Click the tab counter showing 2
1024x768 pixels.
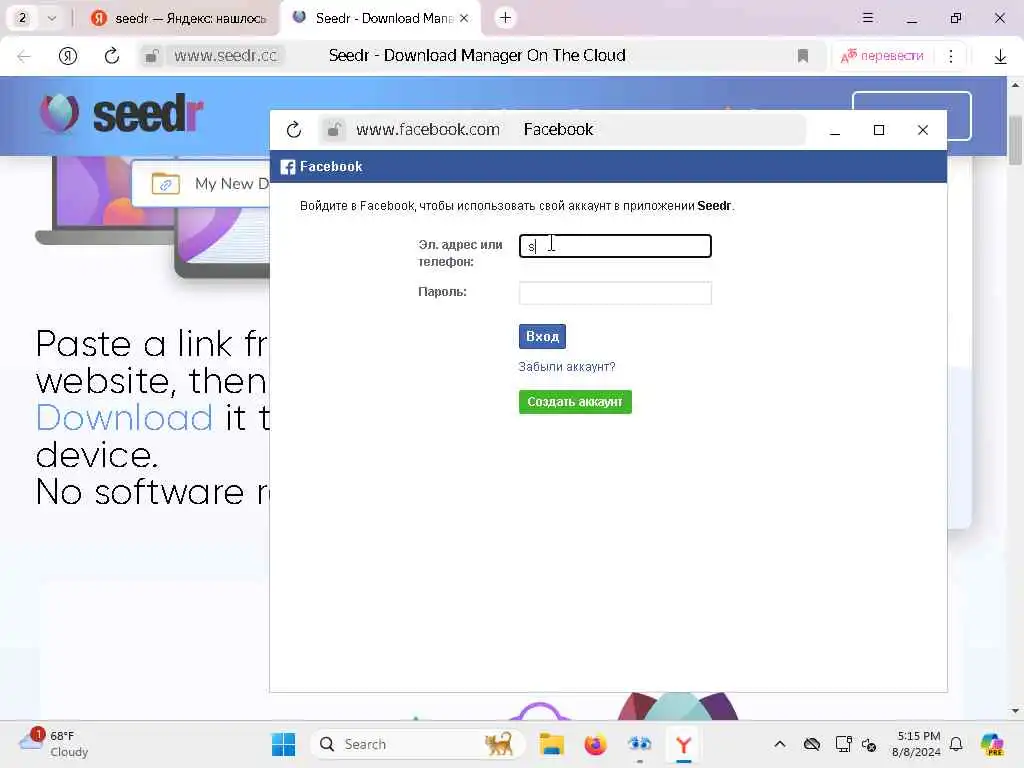tap(22, 18)
